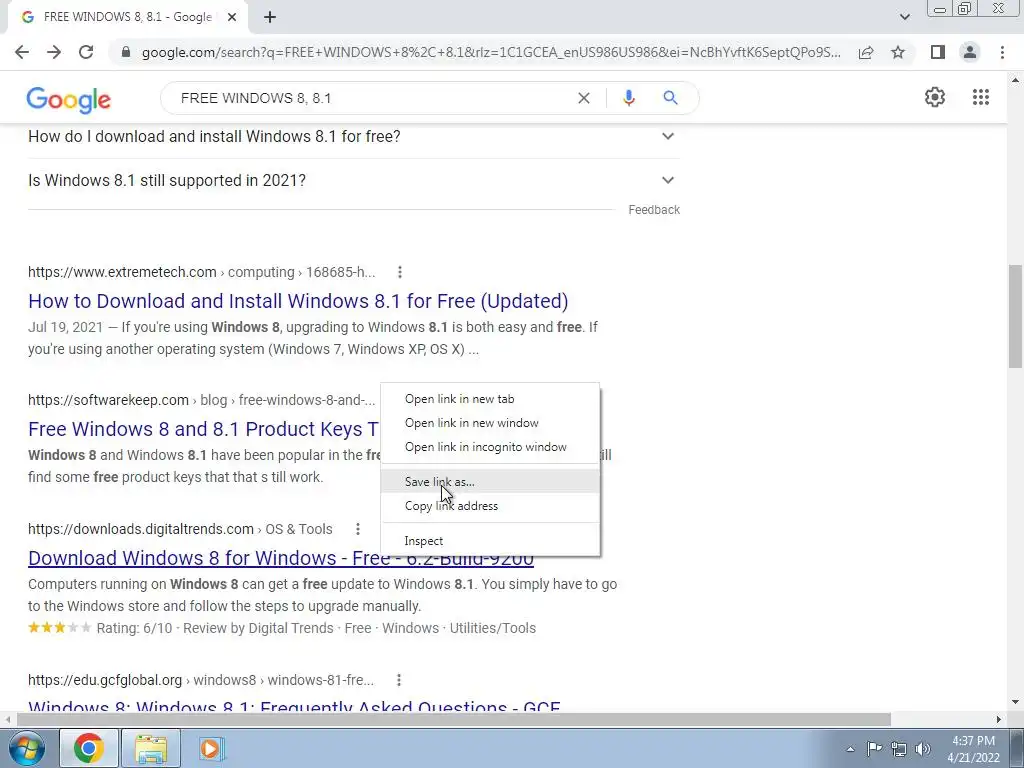Open 'Download Windows 8 for Windows' link

click(x=281, y=558)
